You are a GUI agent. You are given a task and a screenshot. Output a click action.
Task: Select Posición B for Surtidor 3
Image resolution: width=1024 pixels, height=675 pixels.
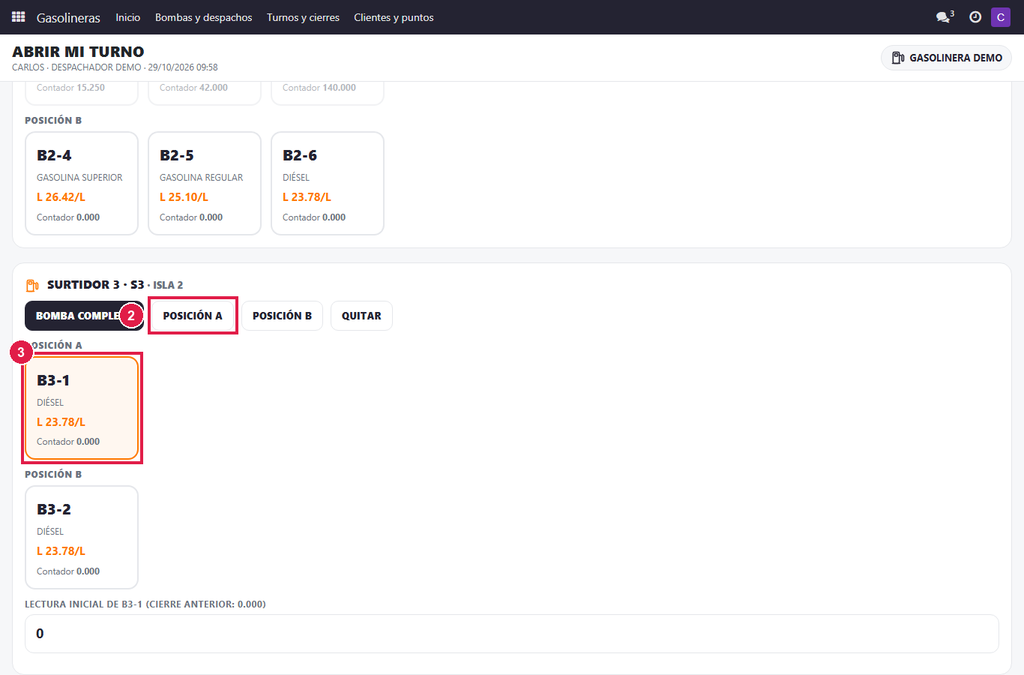pyautogui.click(x=282, y=316)
